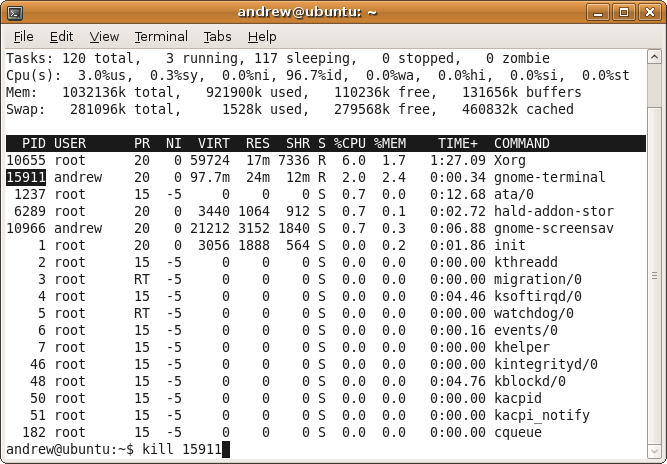This screenshot has width=667, height=464.
Task: Click the watchdog/0 command text
Action: pyautogui.click(x=533, y=314)
